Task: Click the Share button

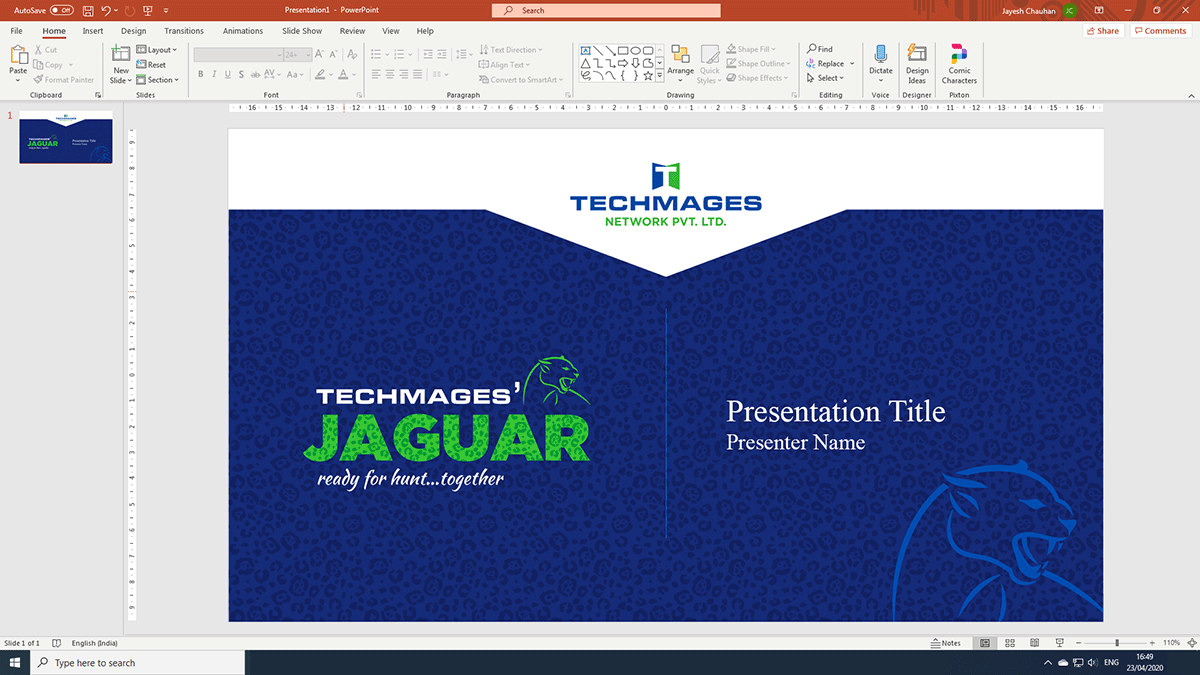Action: [x=1102, y=31]
